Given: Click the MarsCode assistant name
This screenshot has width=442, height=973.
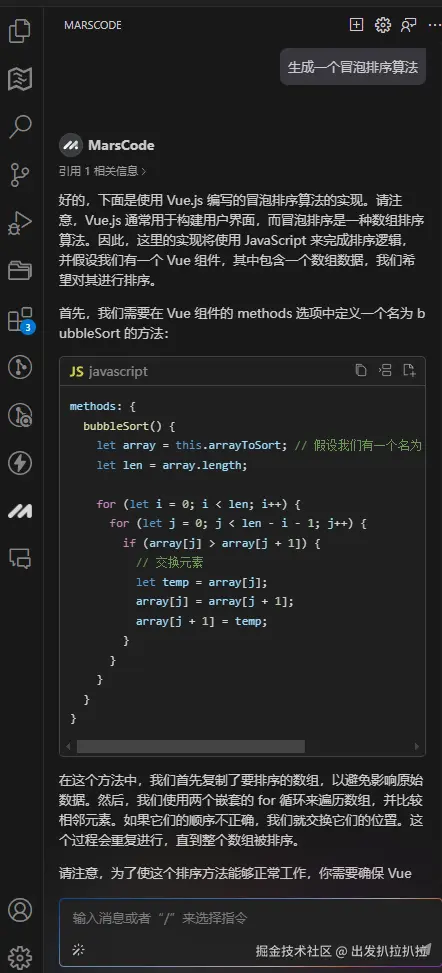Looking at the screenshot, I should tap(121, 145).
